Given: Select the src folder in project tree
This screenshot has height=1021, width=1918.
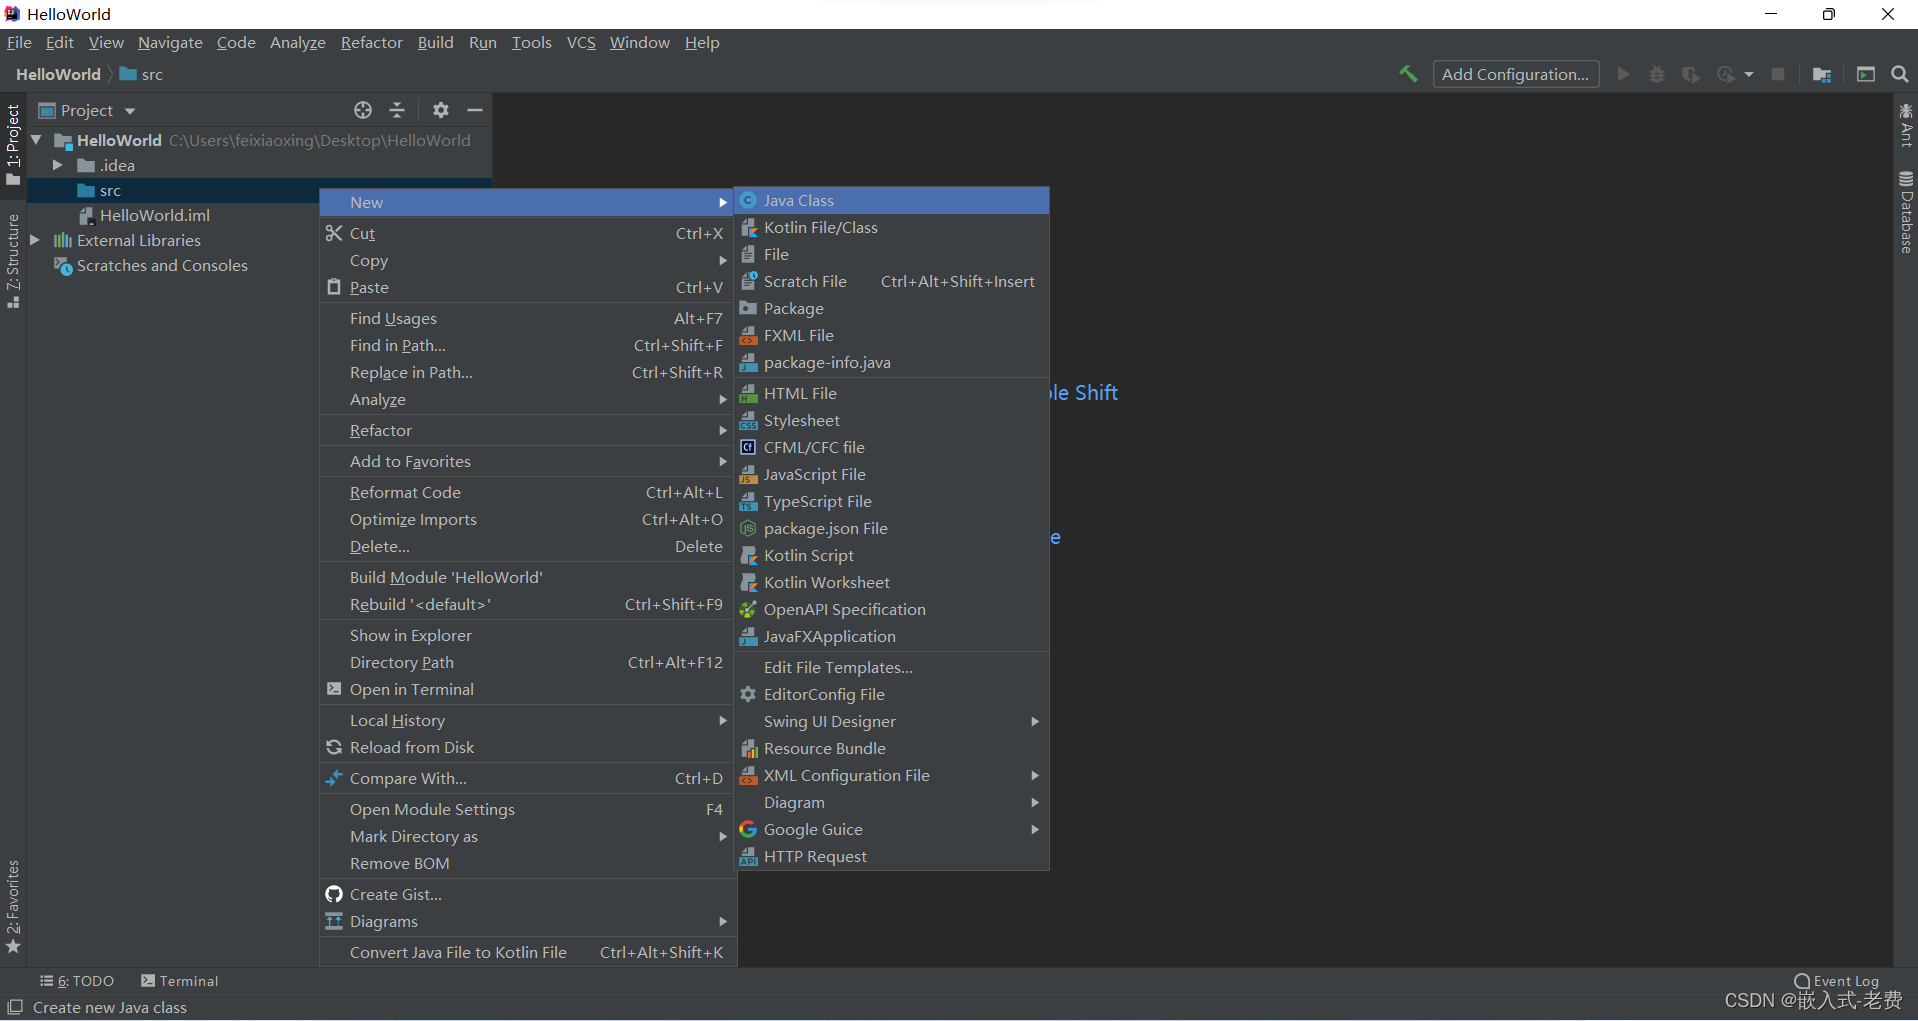Looking at the screenshot, I should [99, 190].
